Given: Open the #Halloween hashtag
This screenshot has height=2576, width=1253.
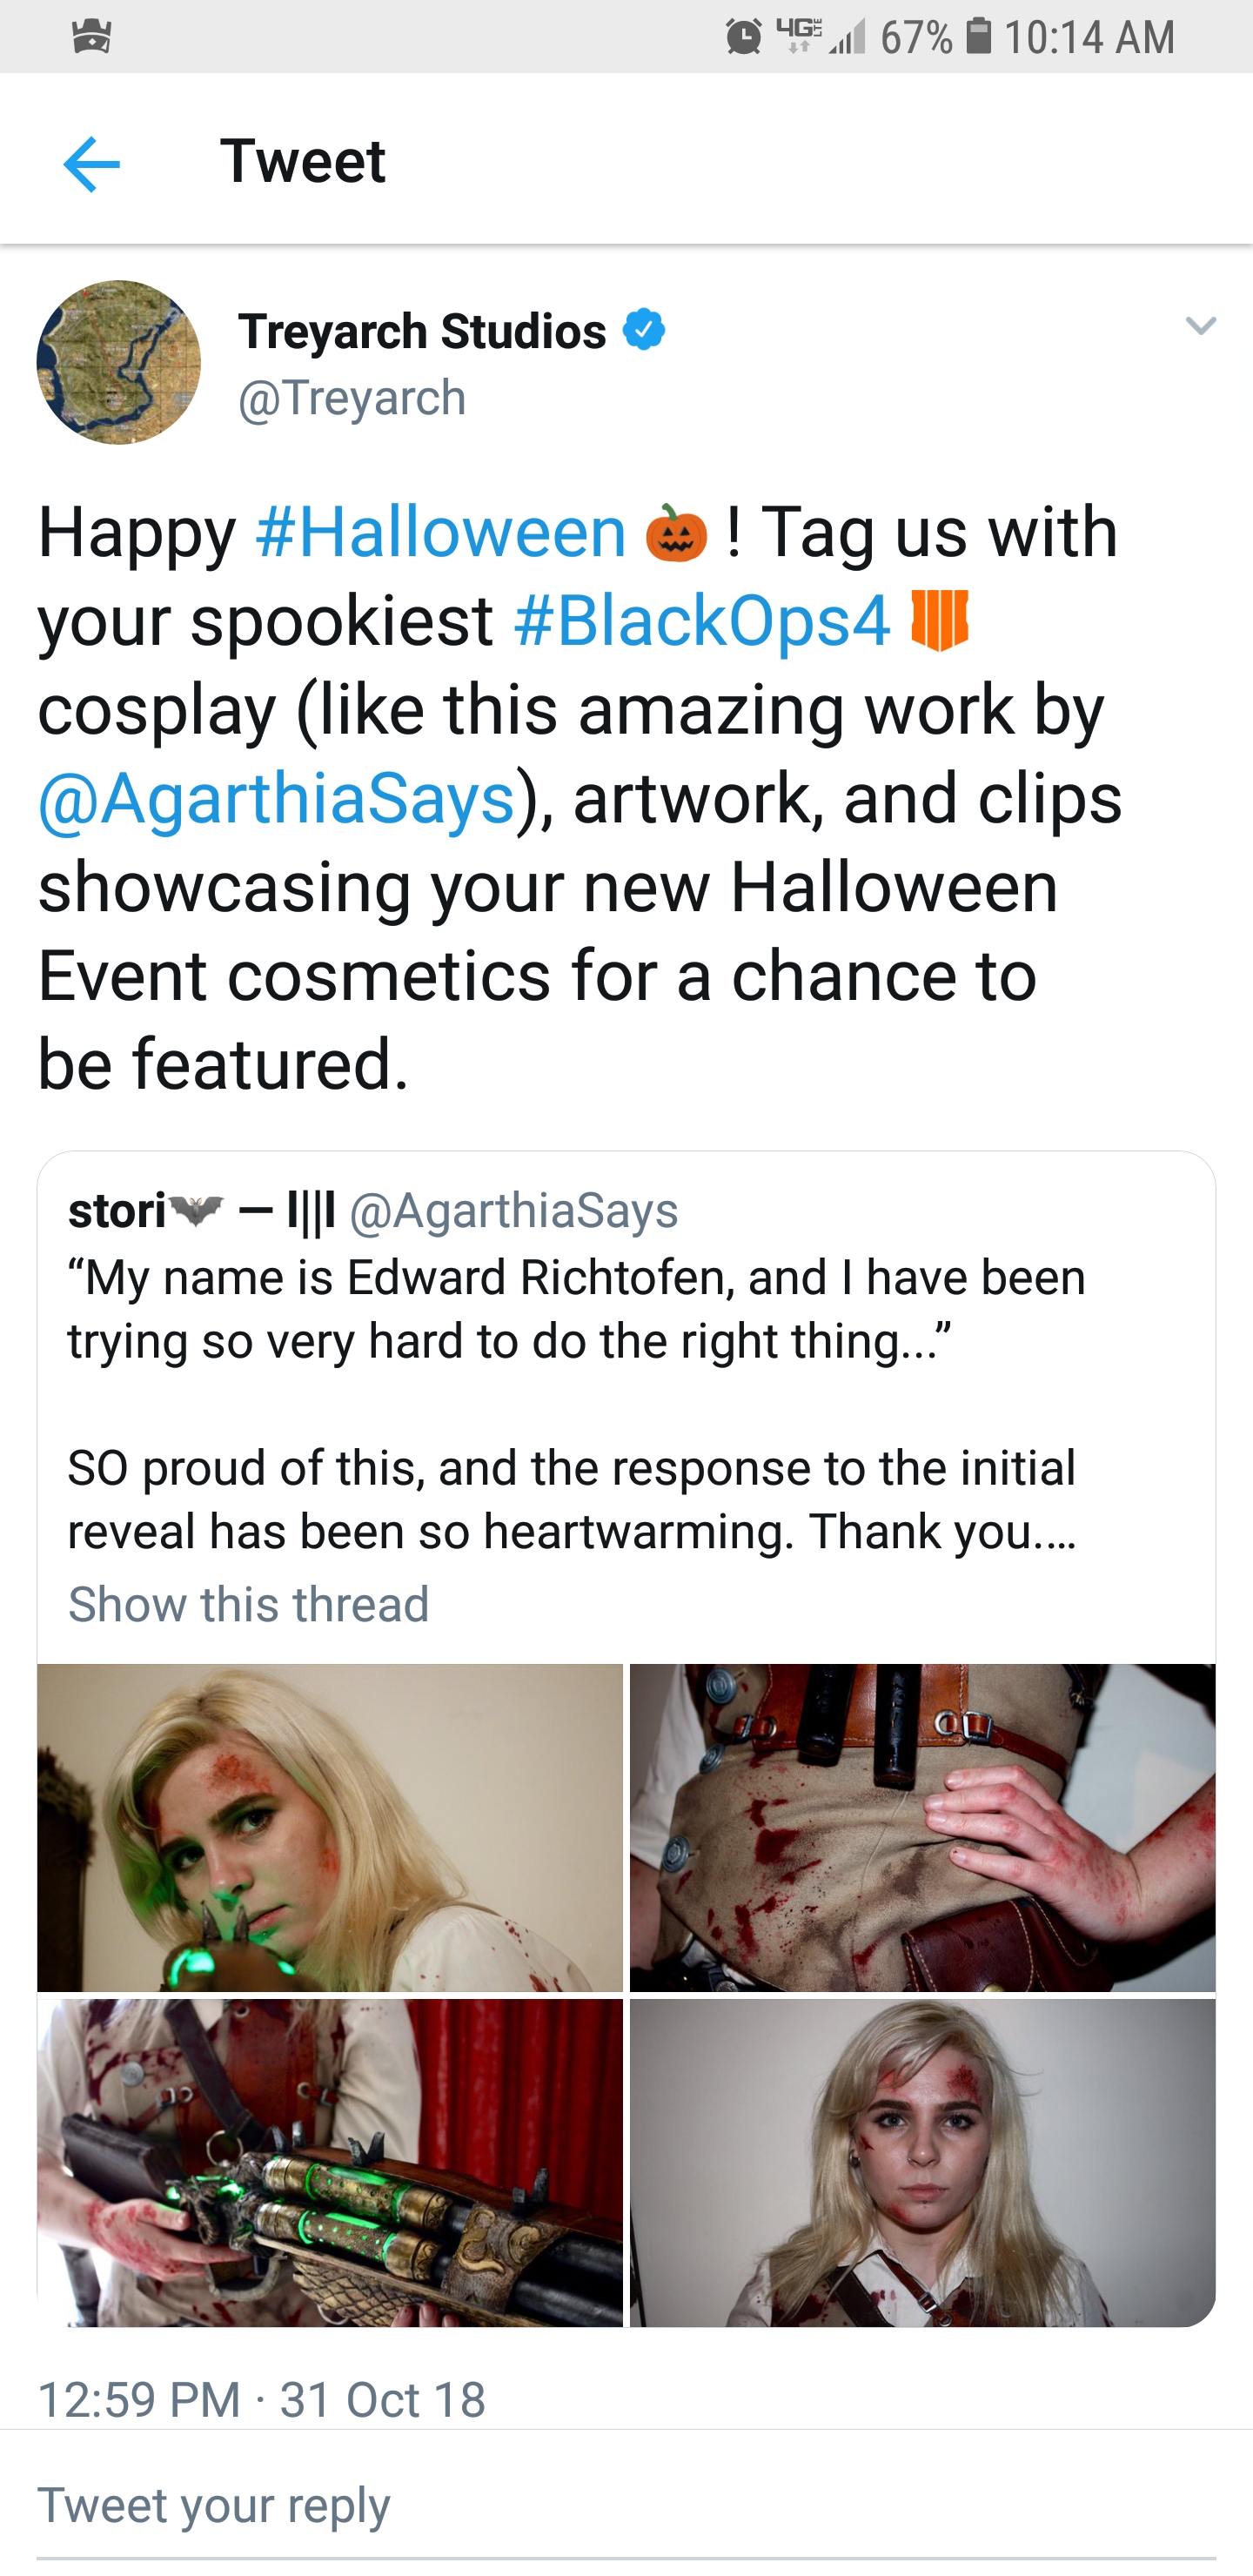Looking at the screenshot, I should 441,531.
